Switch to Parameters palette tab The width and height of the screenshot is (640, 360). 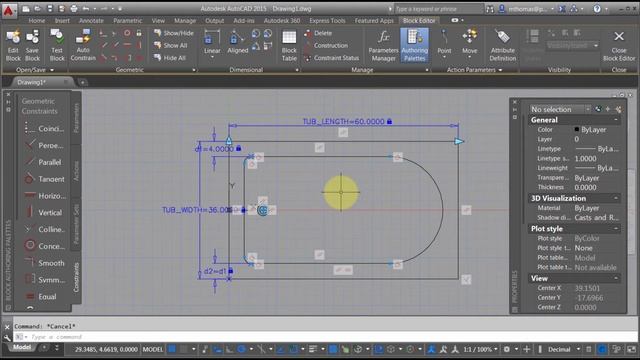pyautogui.click(x=76, y=118)
